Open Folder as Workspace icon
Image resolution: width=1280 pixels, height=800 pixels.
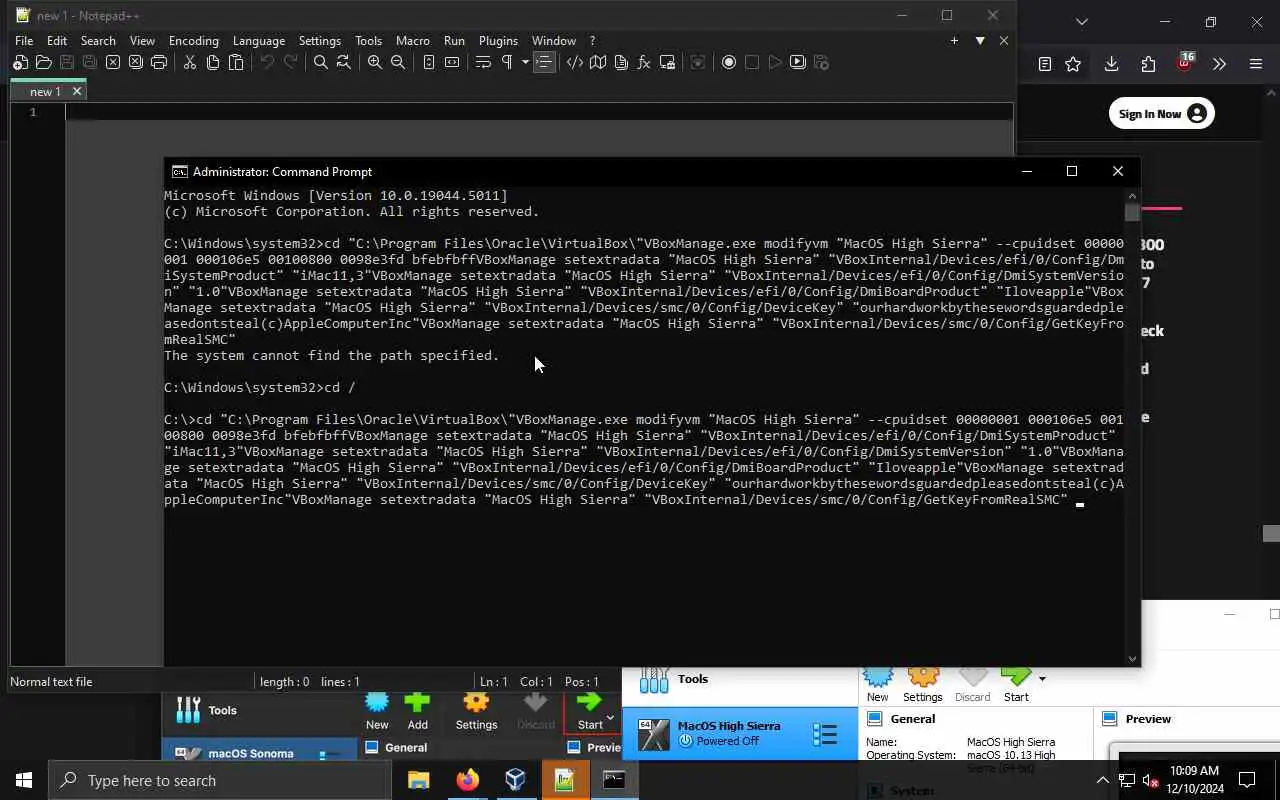667,62
